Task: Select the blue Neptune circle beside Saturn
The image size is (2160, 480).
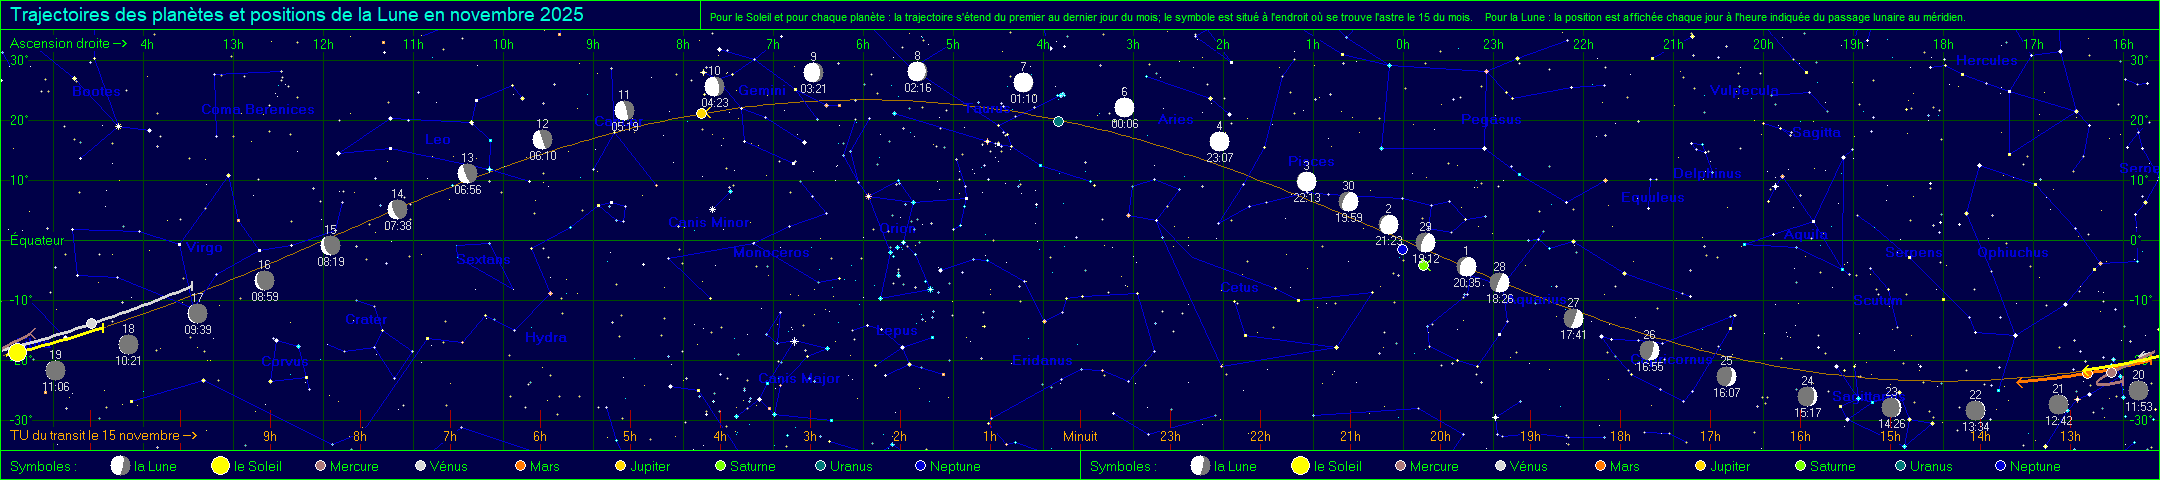Action: [x=1402, y=249]
